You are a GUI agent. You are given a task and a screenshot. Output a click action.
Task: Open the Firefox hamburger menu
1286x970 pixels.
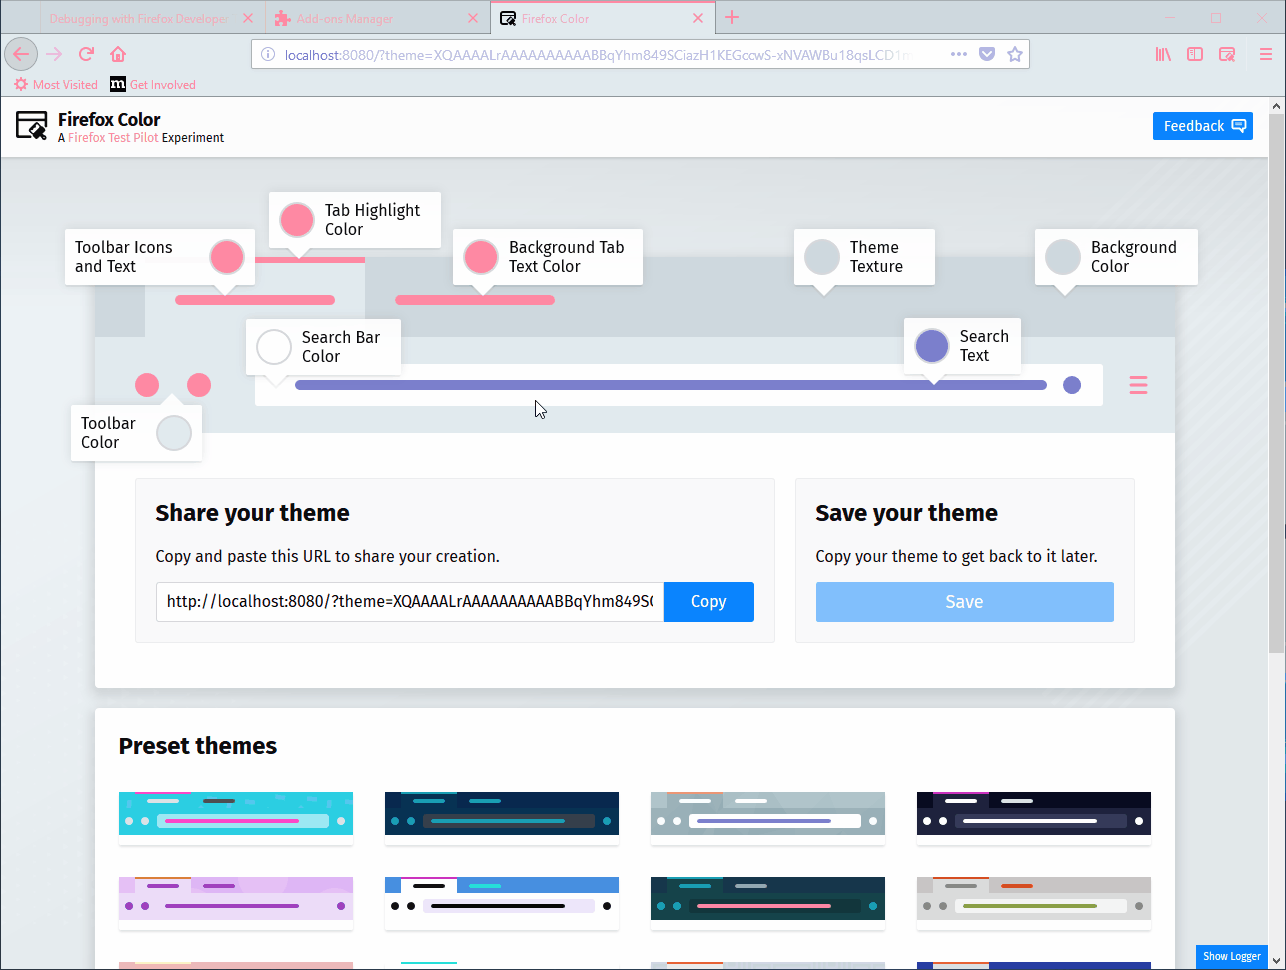1266,54
